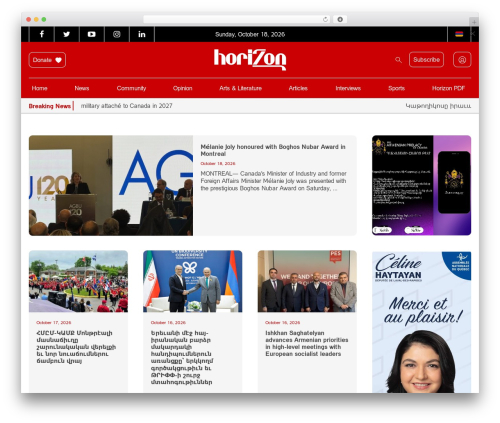The width and height of the screenshot is (500, 423).
Task: Click the browser reload icon
Action: pos(325,19)
